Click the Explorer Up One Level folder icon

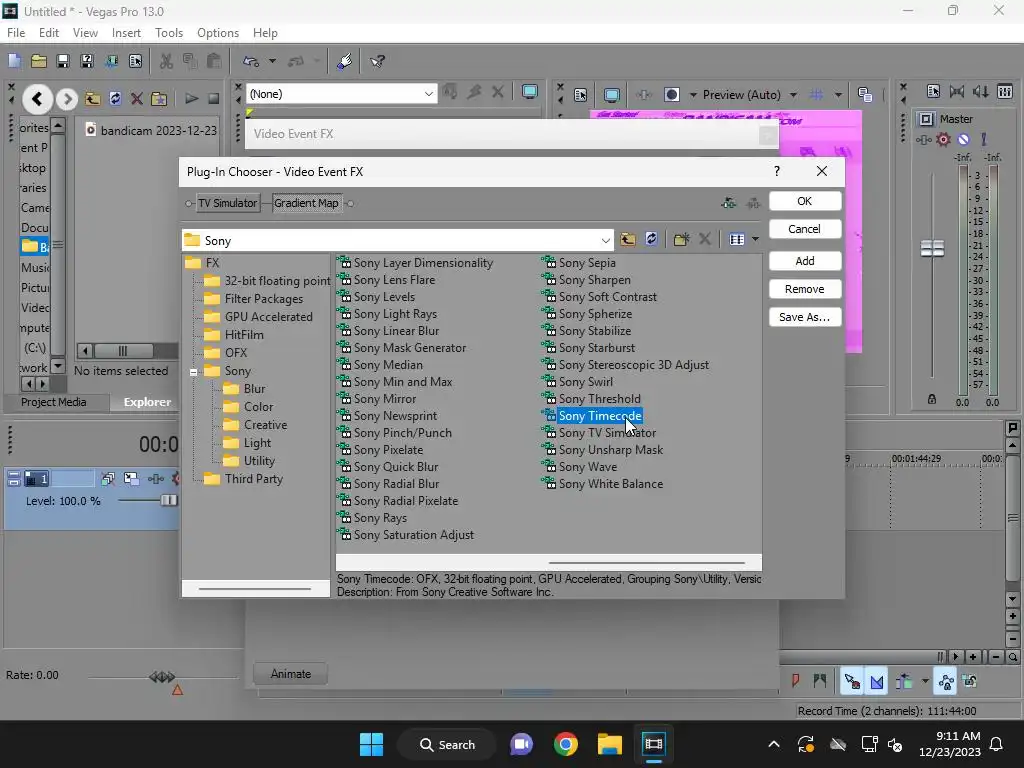pyautogui.click(x=92, y=99)
